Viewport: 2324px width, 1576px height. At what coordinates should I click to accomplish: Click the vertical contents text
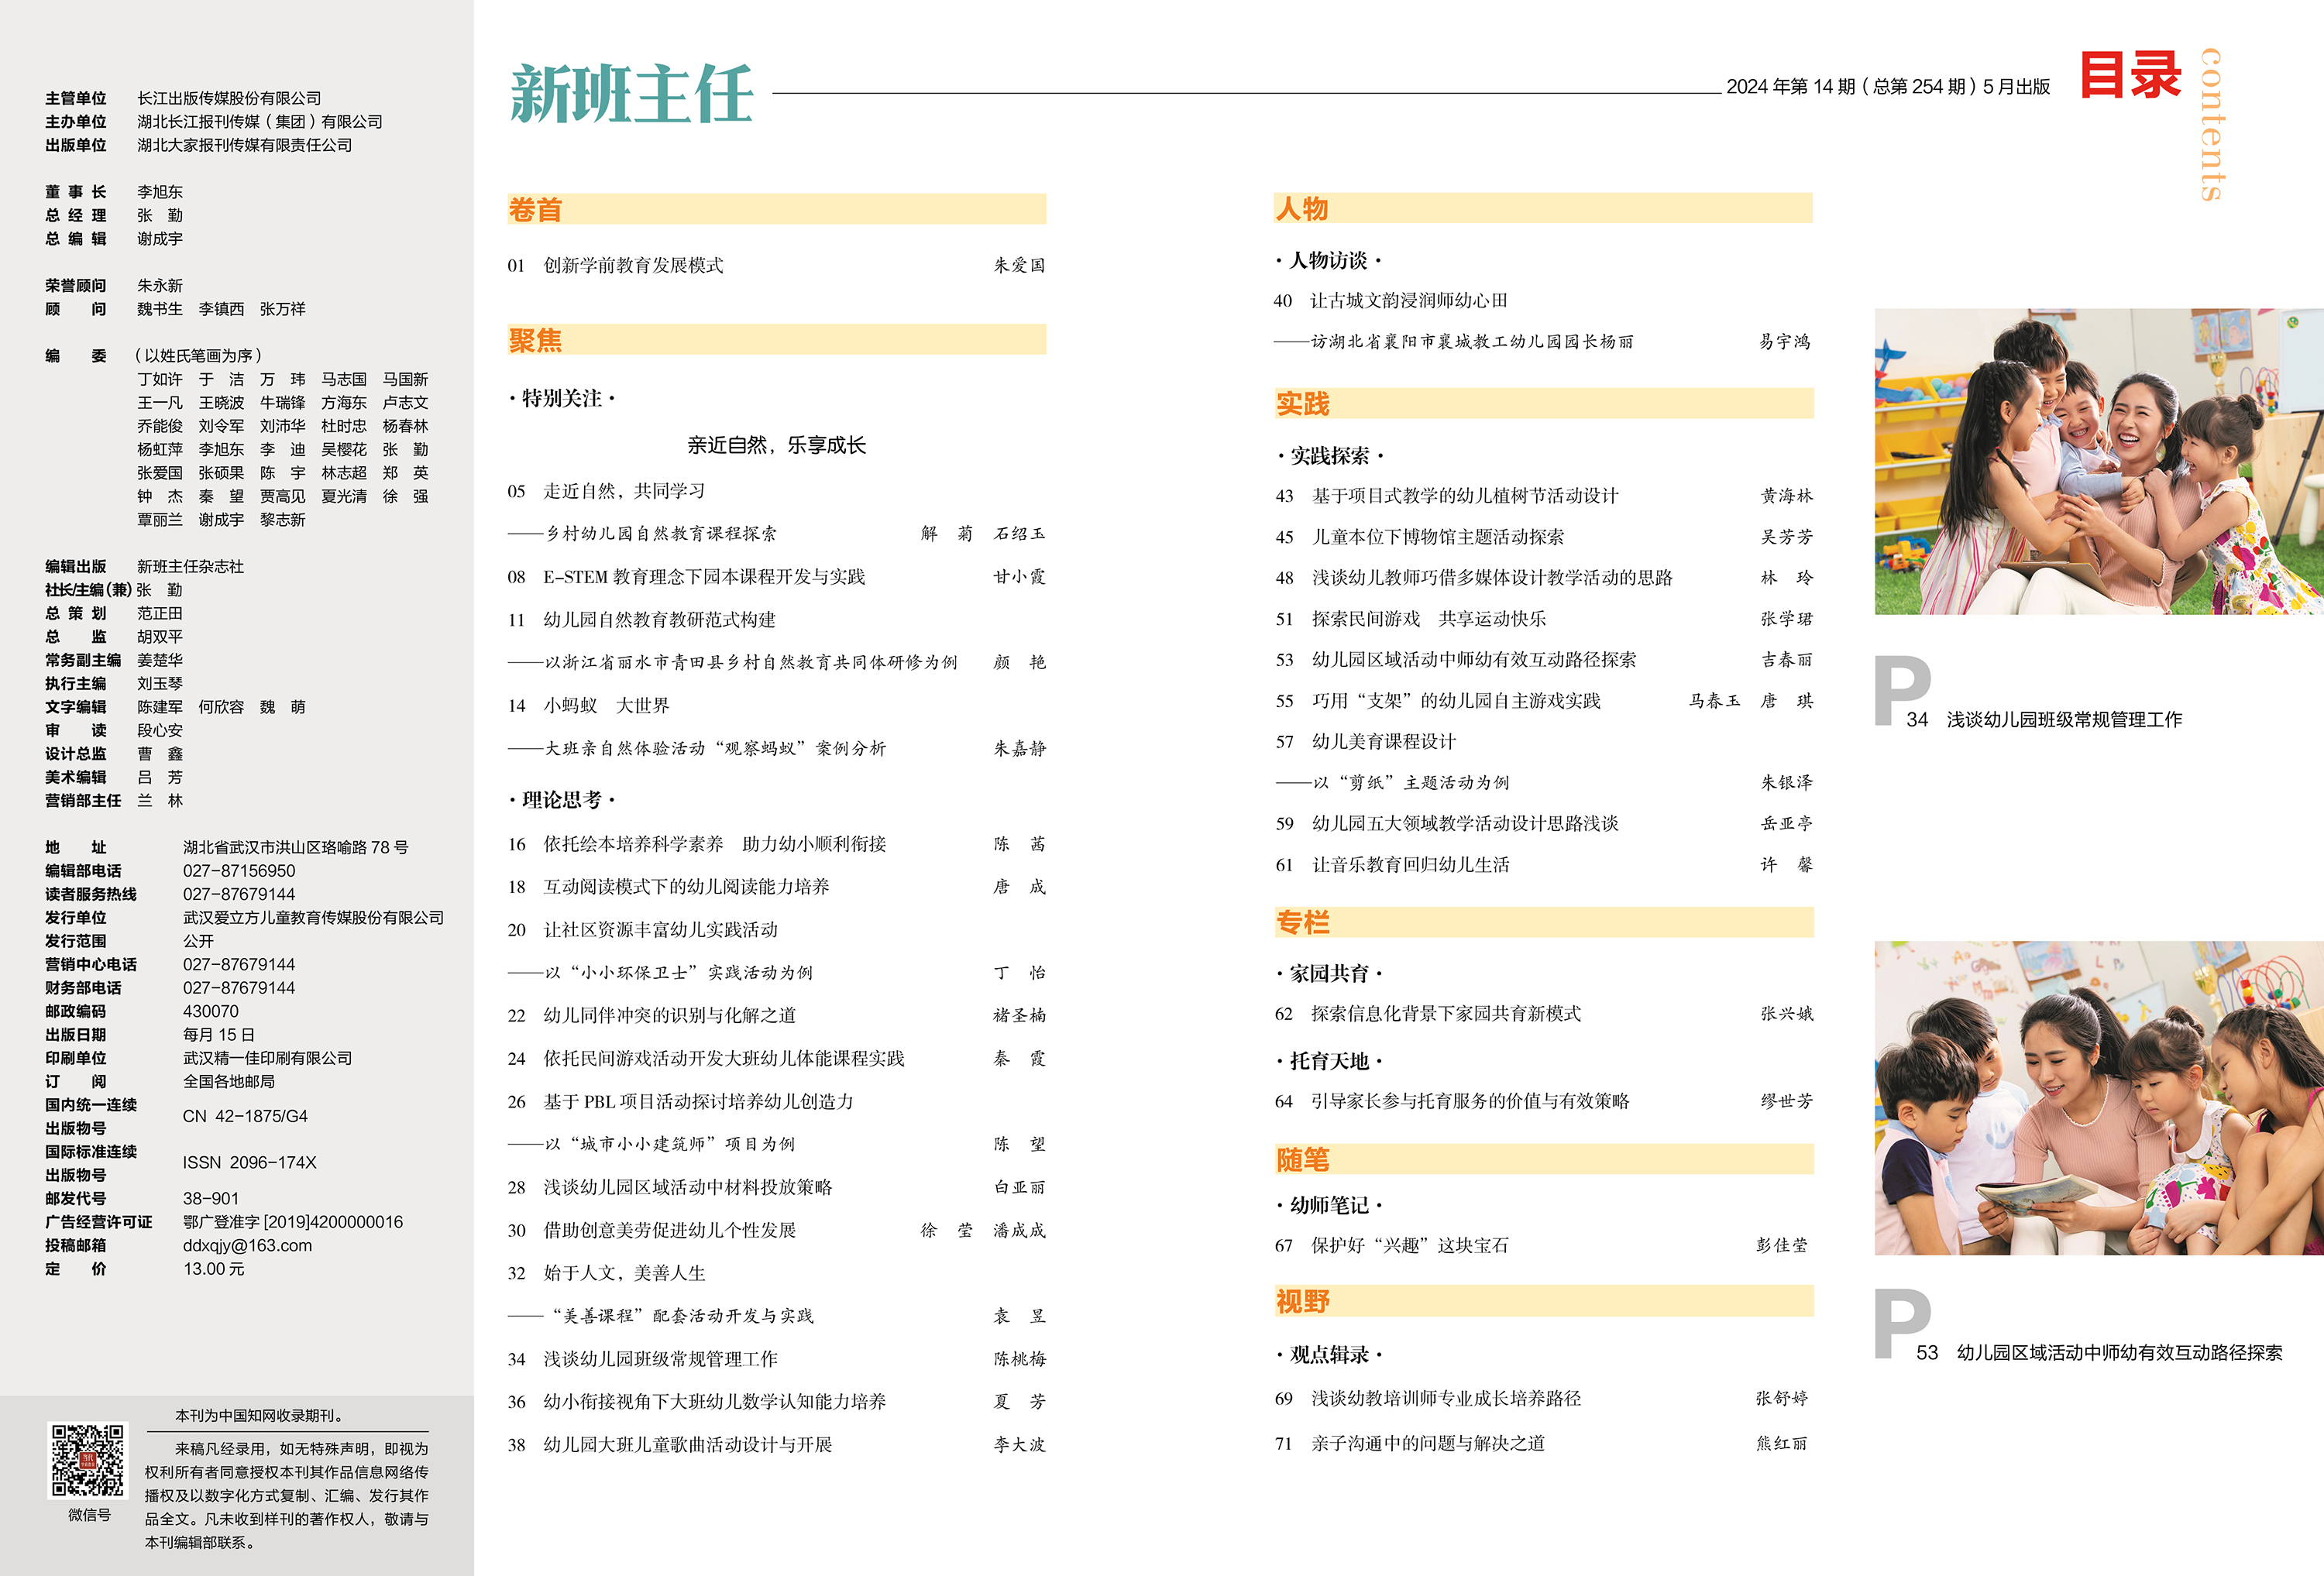[x=2212, y=124]
